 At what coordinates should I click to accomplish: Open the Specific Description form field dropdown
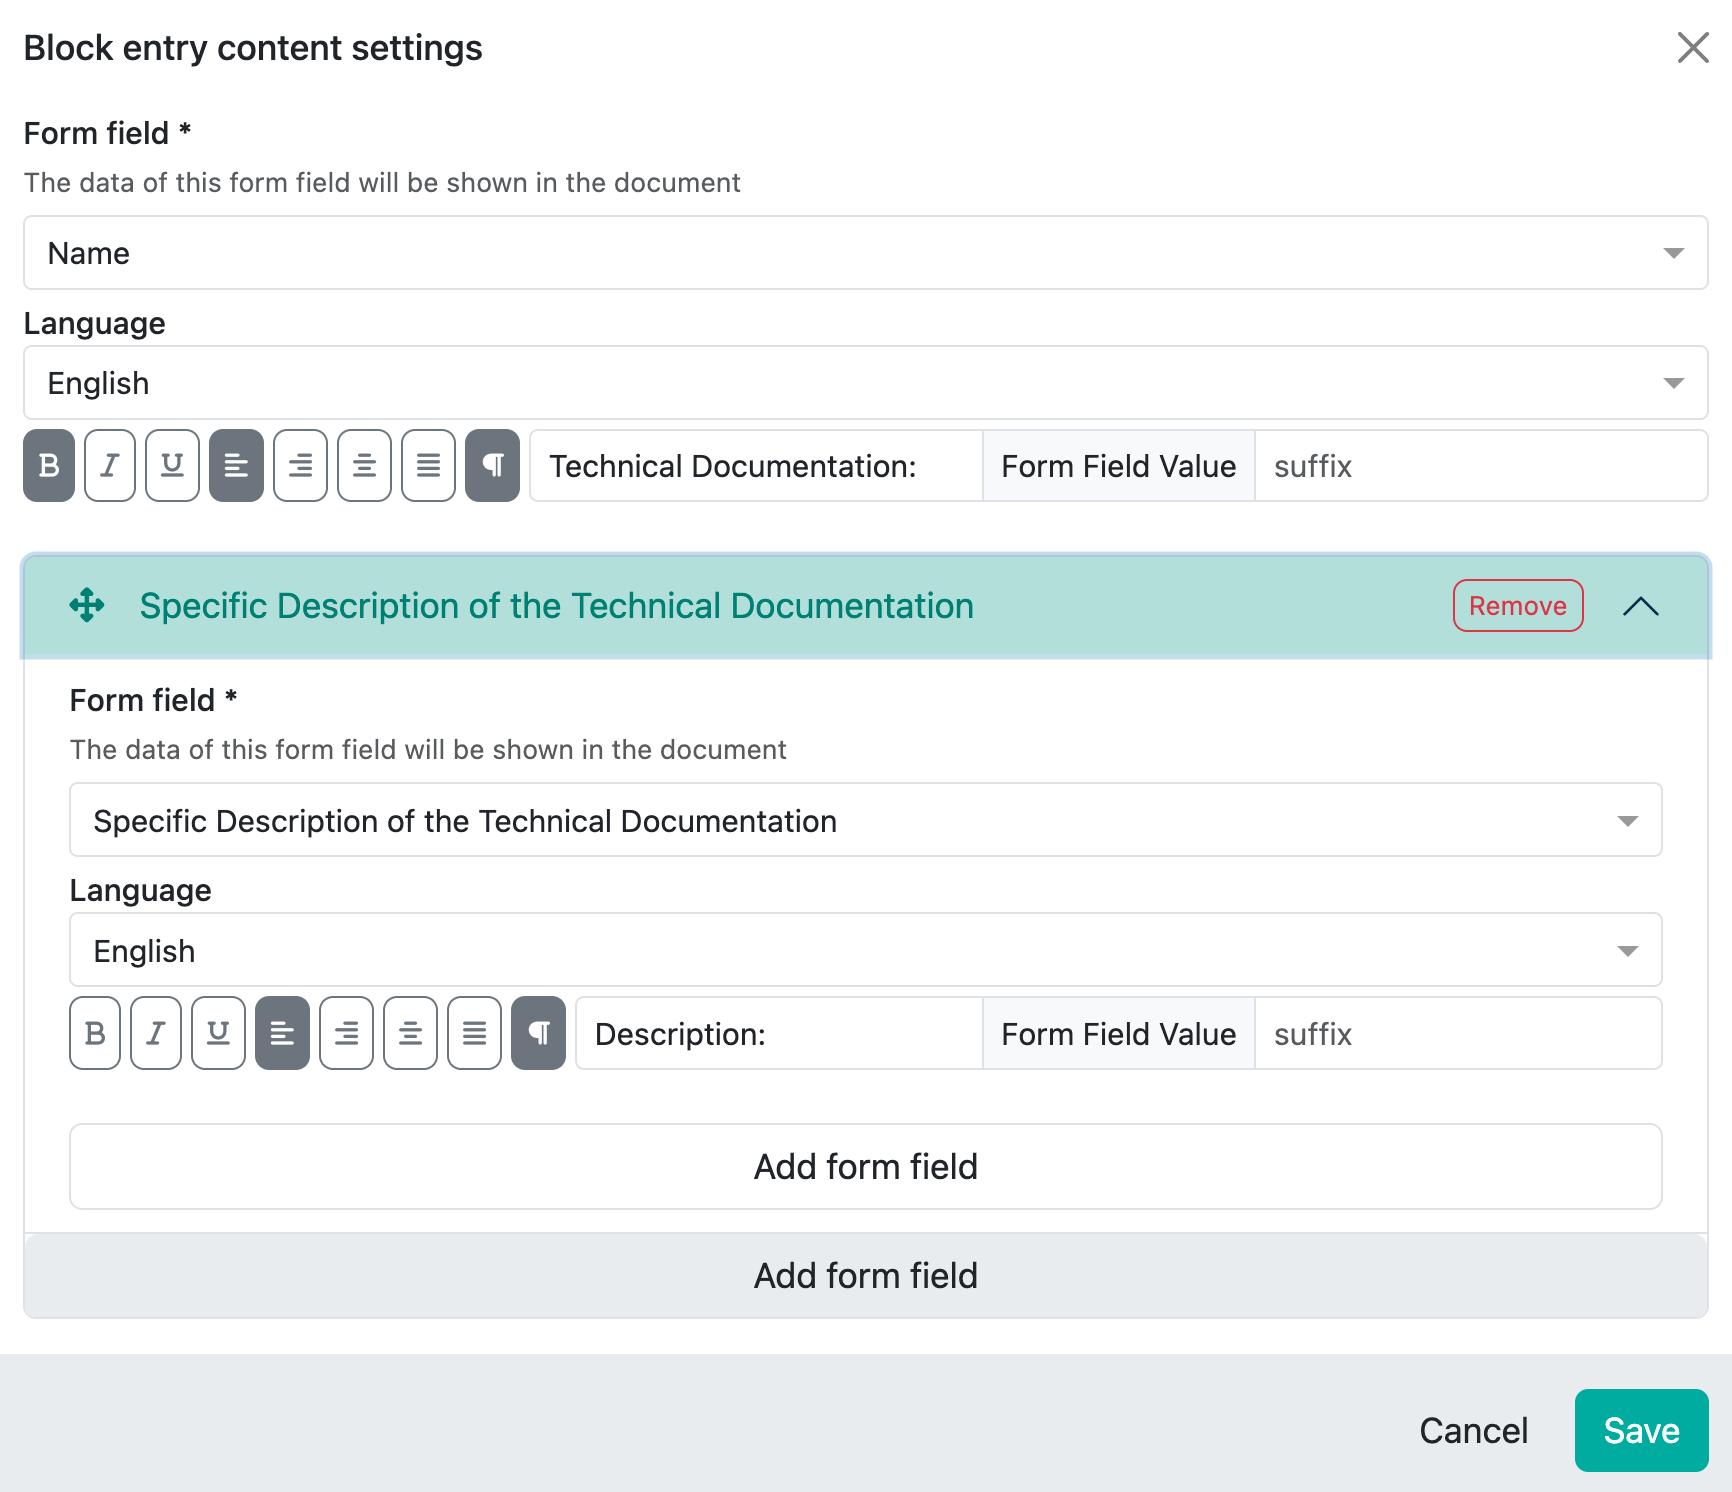866,820
